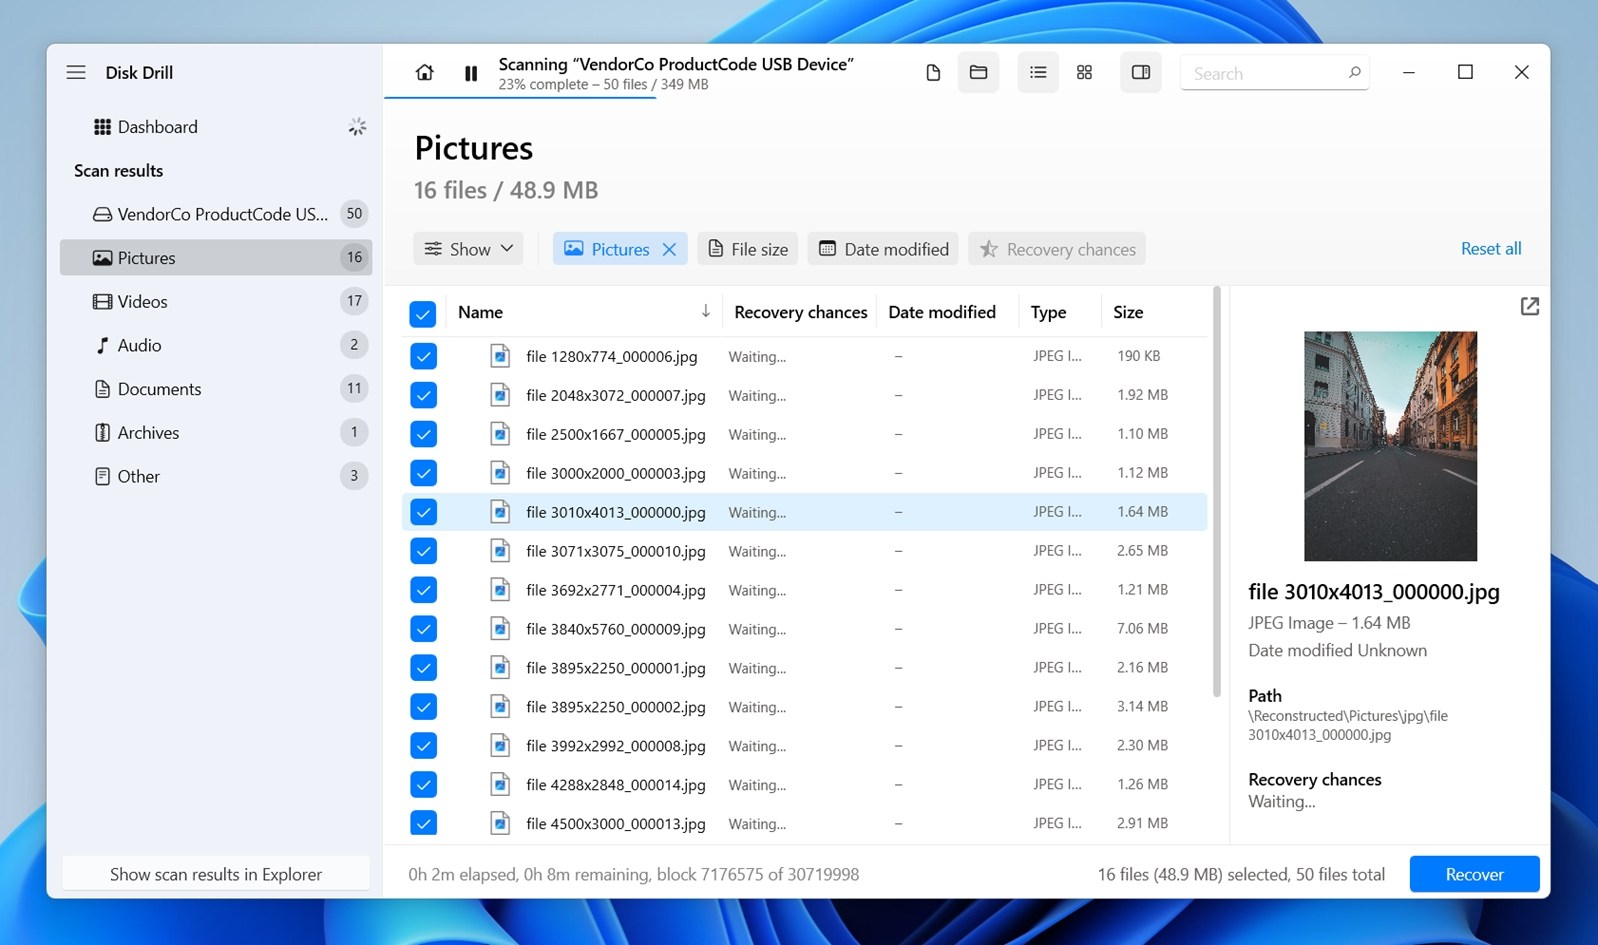This screenshot has width=1598, height=945.
Task: Pause the scanning process
Action: 471,73
